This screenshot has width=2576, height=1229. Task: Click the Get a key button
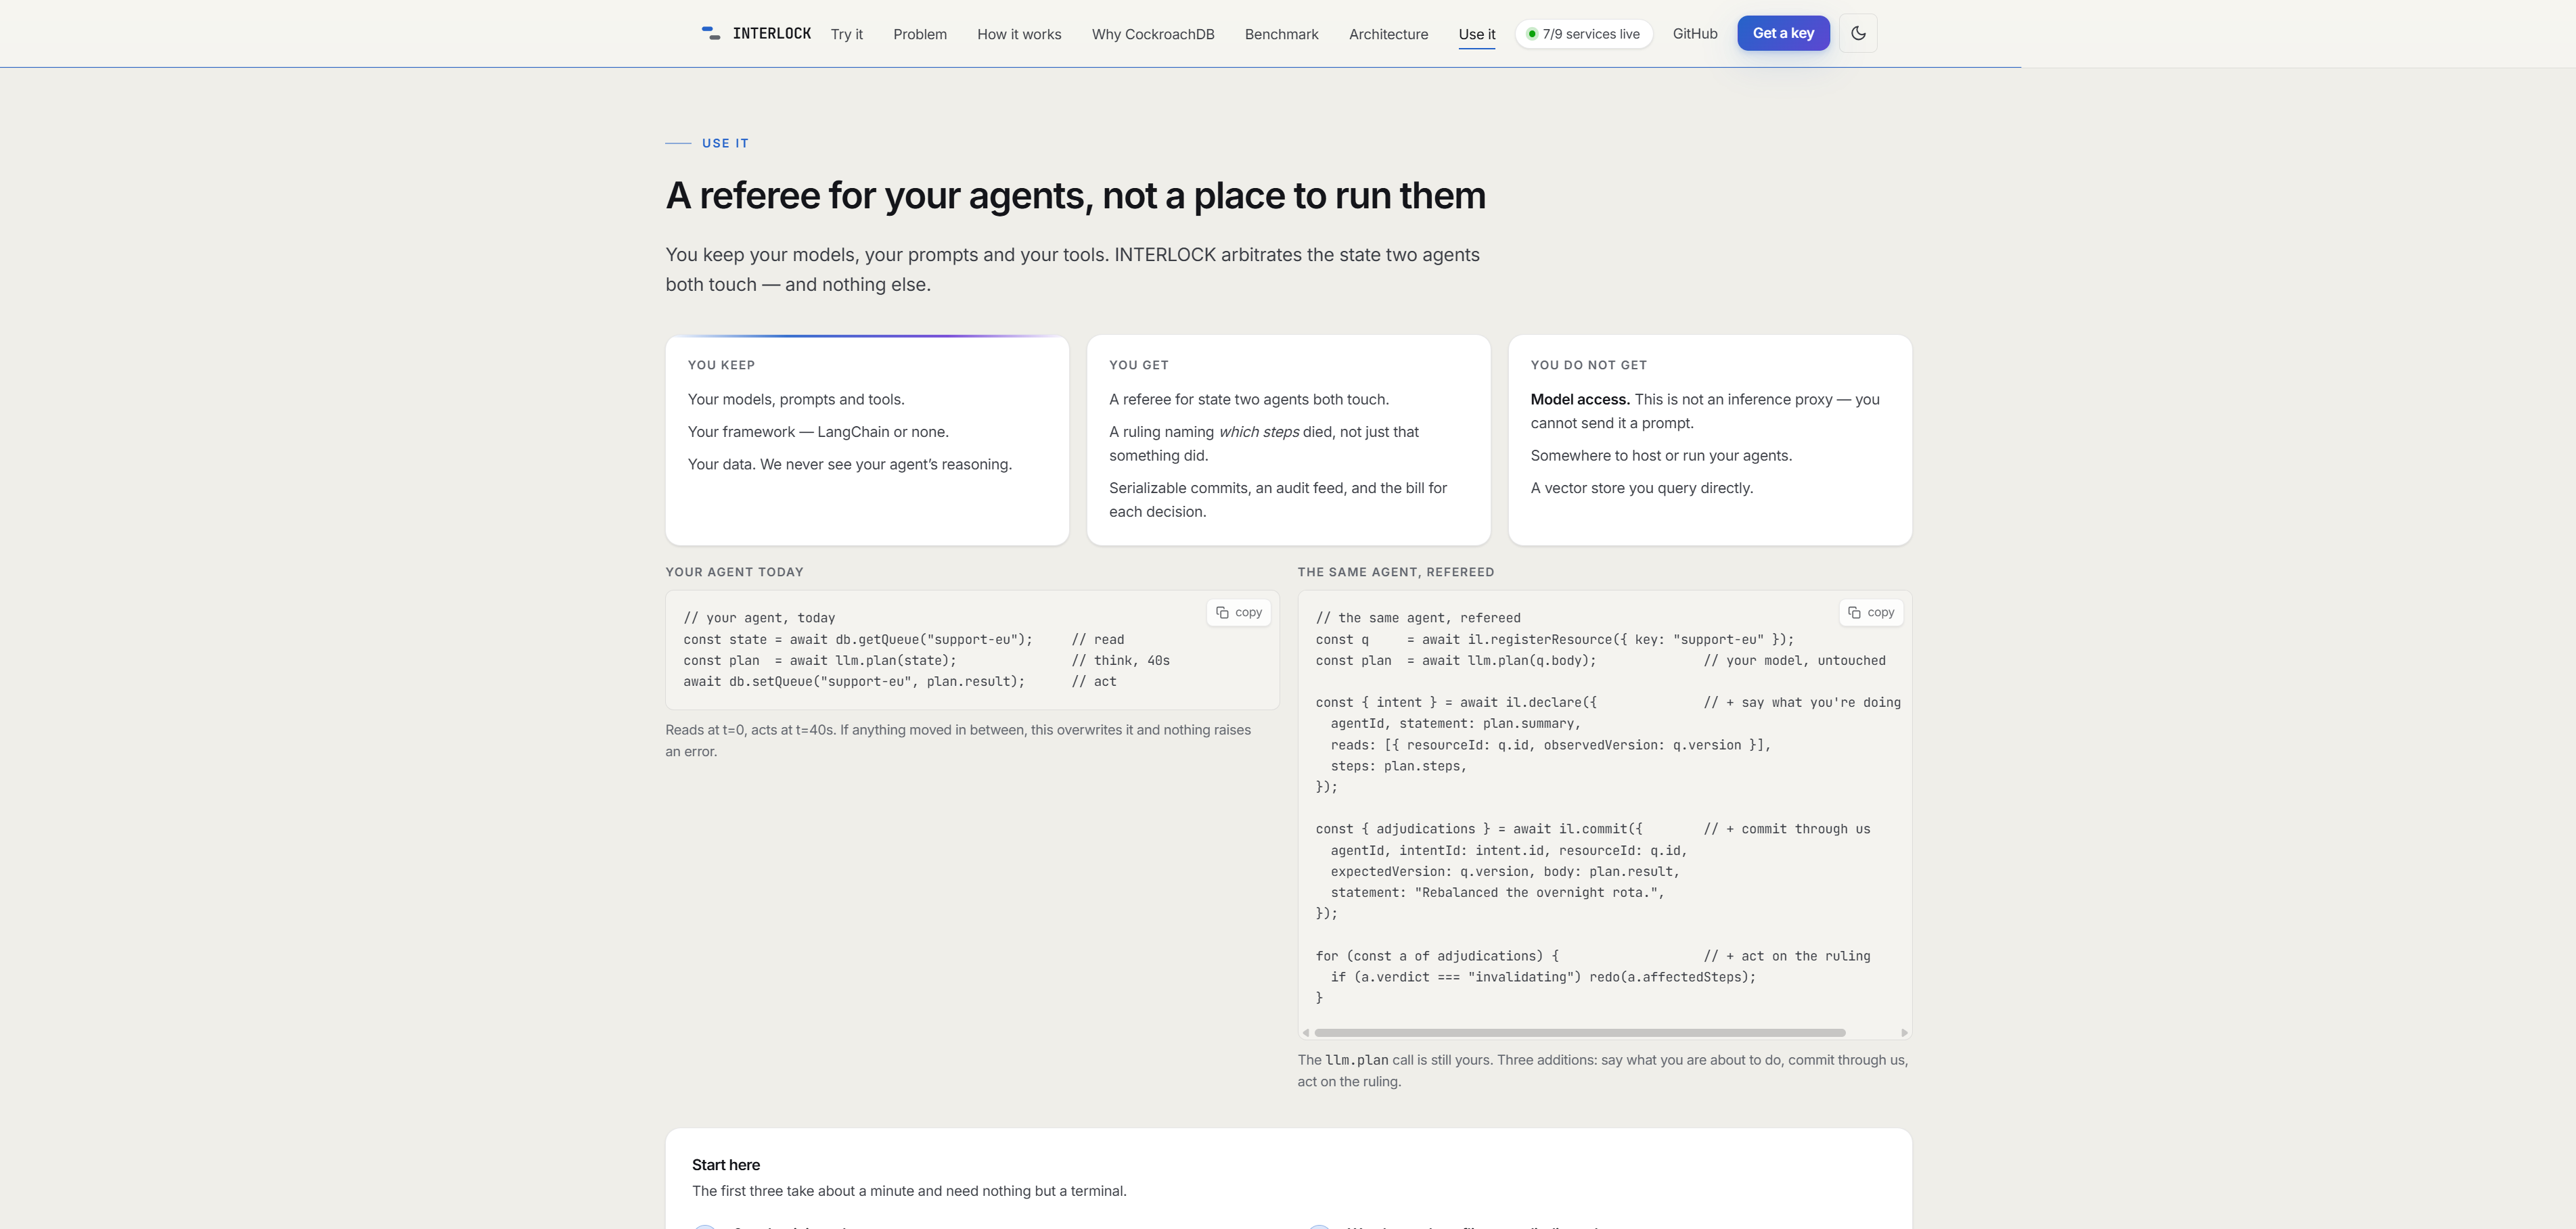[1783, 33]
